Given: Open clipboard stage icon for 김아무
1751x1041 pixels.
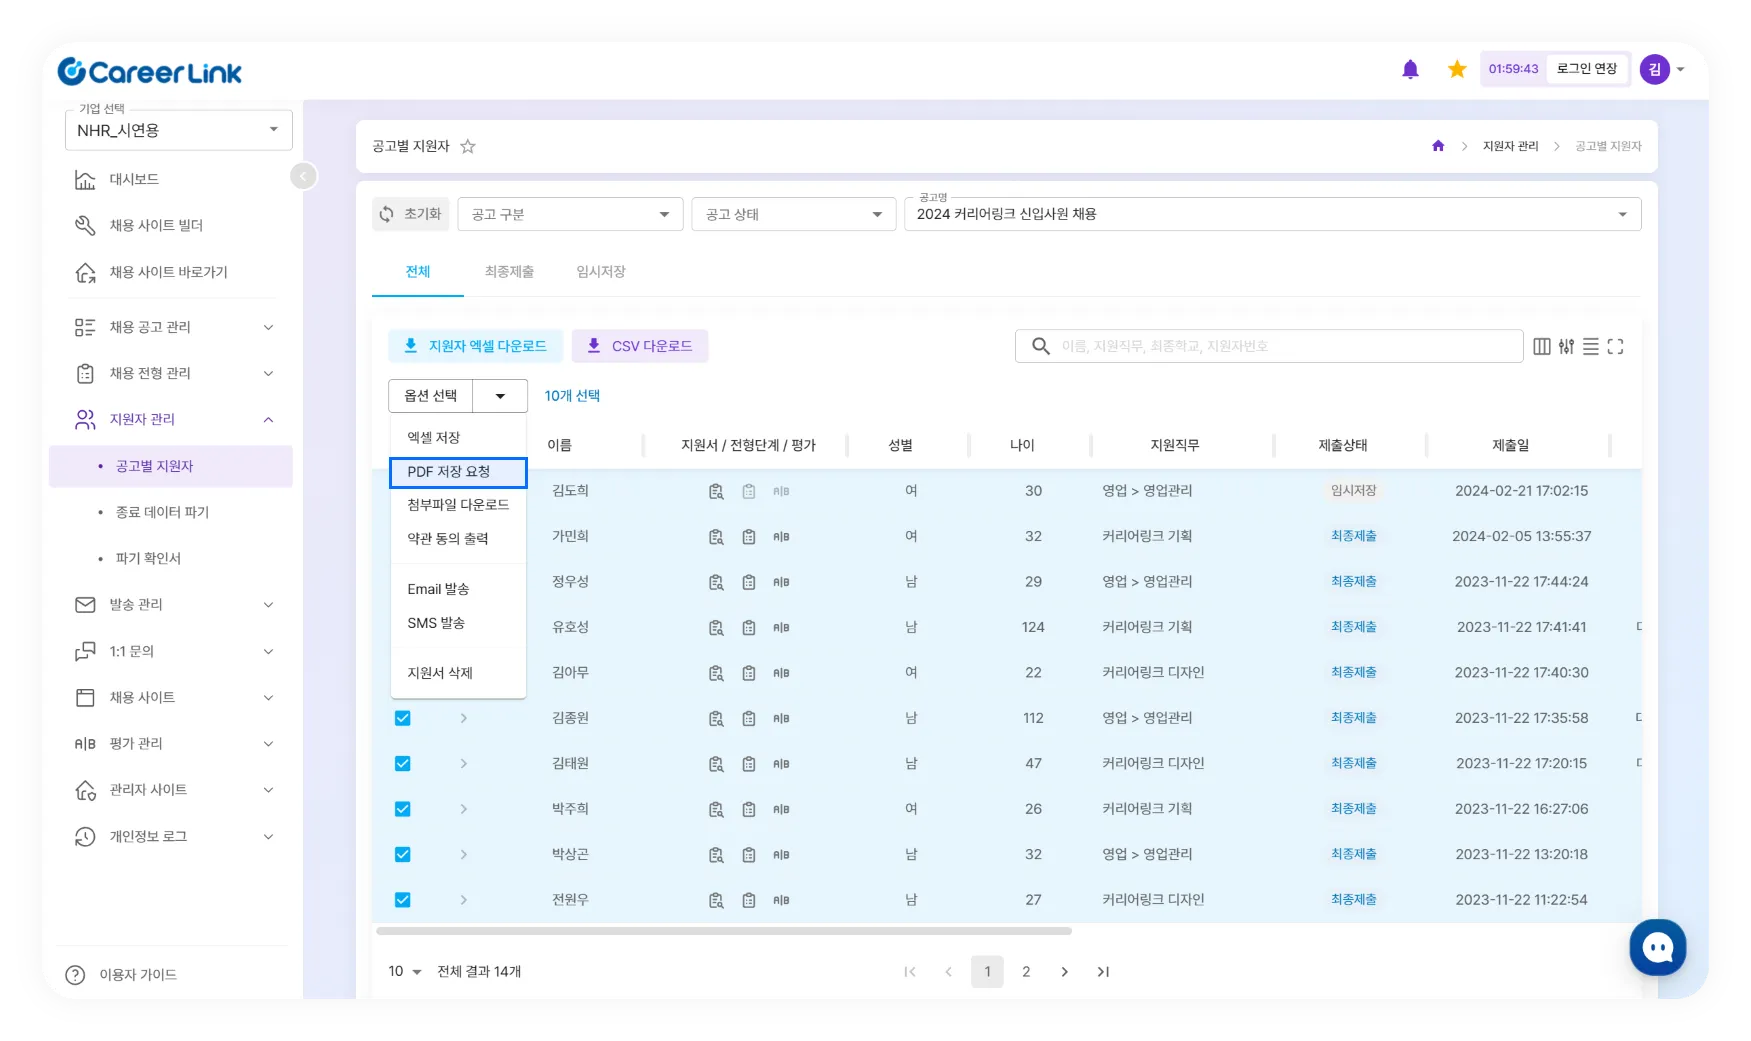Looking at the screenshot, I should click(x=749, y=673).
